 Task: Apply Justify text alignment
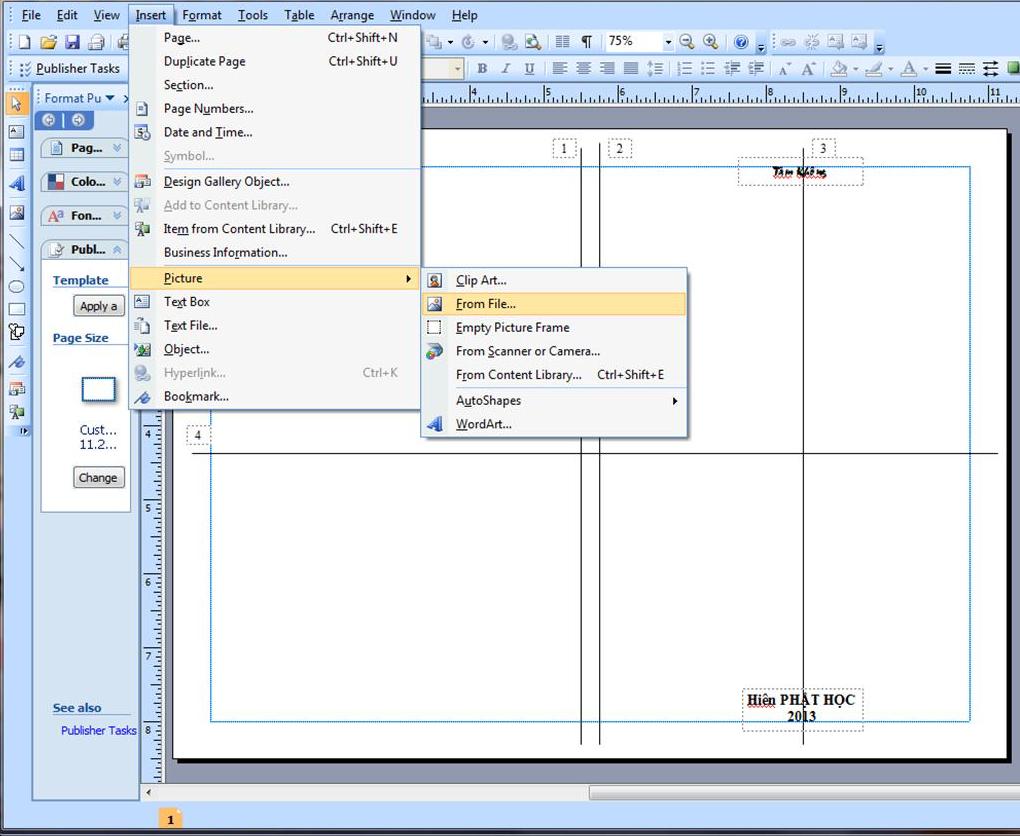(x=630, y=68)
